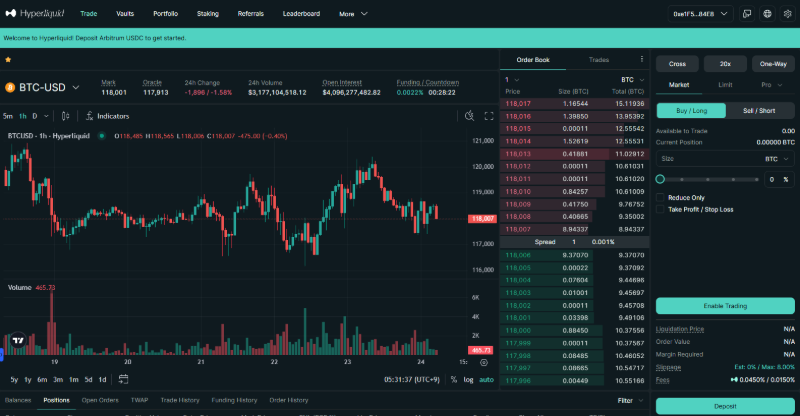Expand chart to fullscreen
This screenshot has width=800, height=416.
489,116
